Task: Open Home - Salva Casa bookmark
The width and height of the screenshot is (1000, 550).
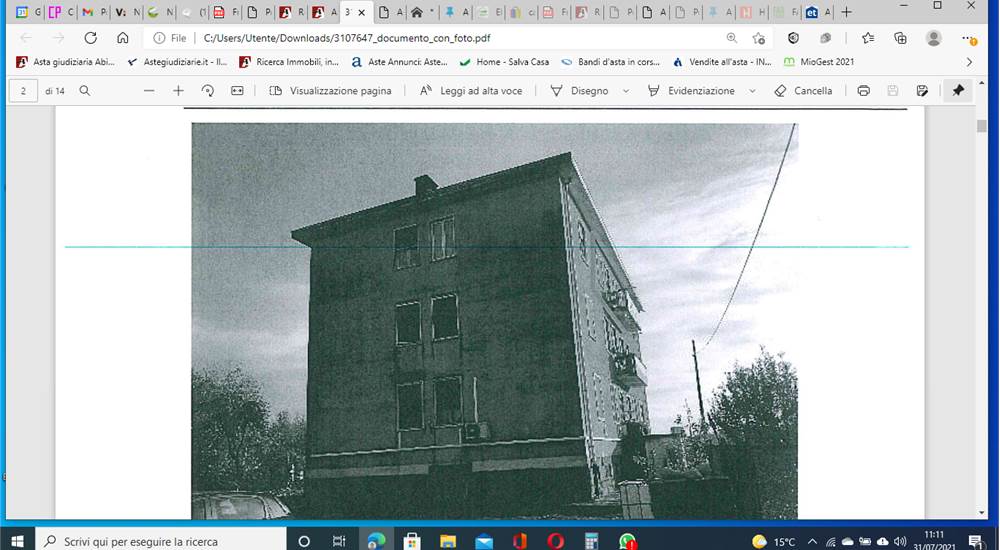Action: pos(504,62)
